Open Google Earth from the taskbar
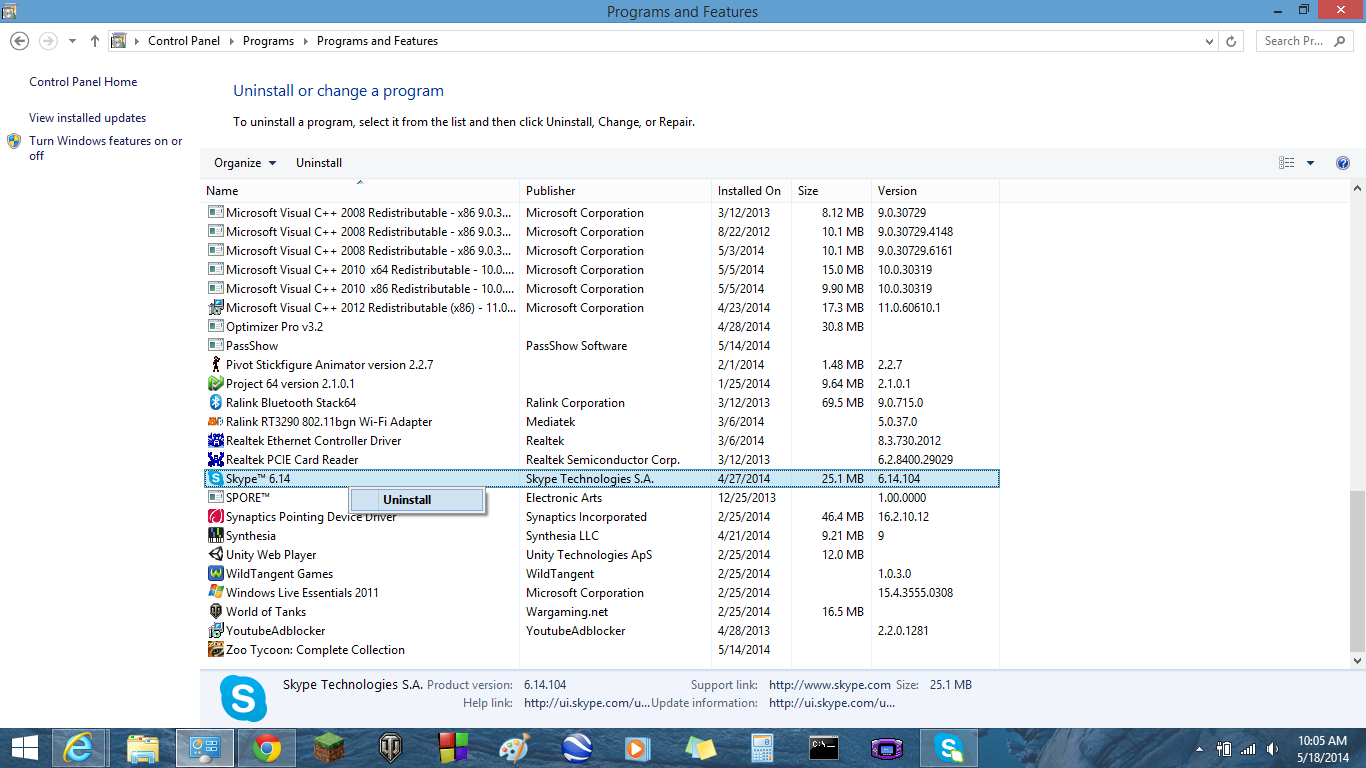 point(576,748)
